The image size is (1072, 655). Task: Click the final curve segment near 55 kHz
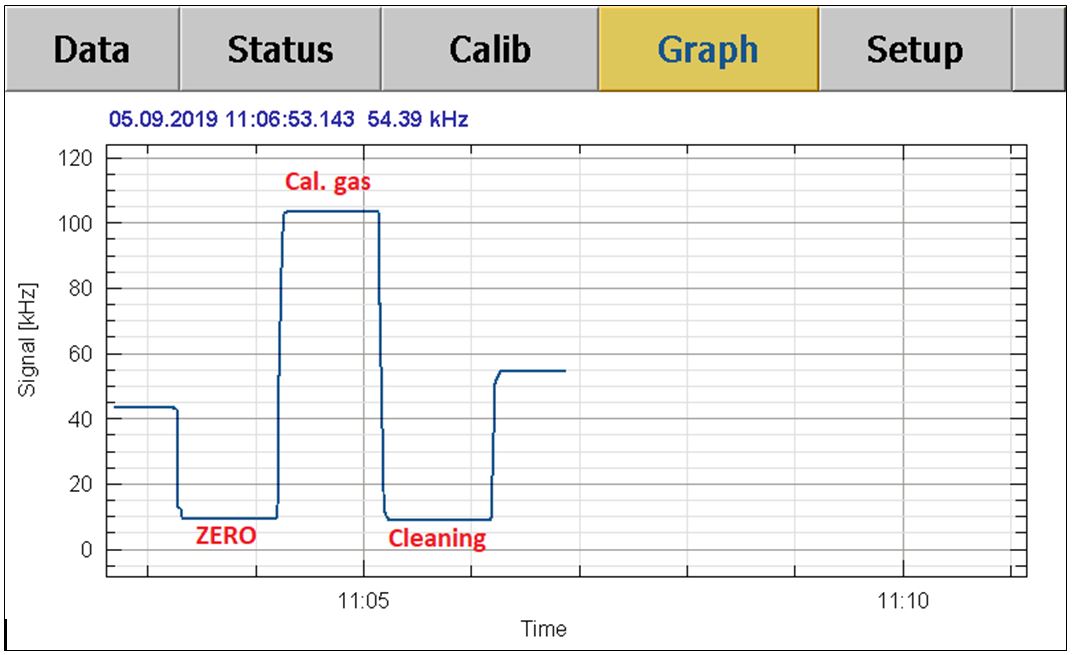tap(533, 371)
